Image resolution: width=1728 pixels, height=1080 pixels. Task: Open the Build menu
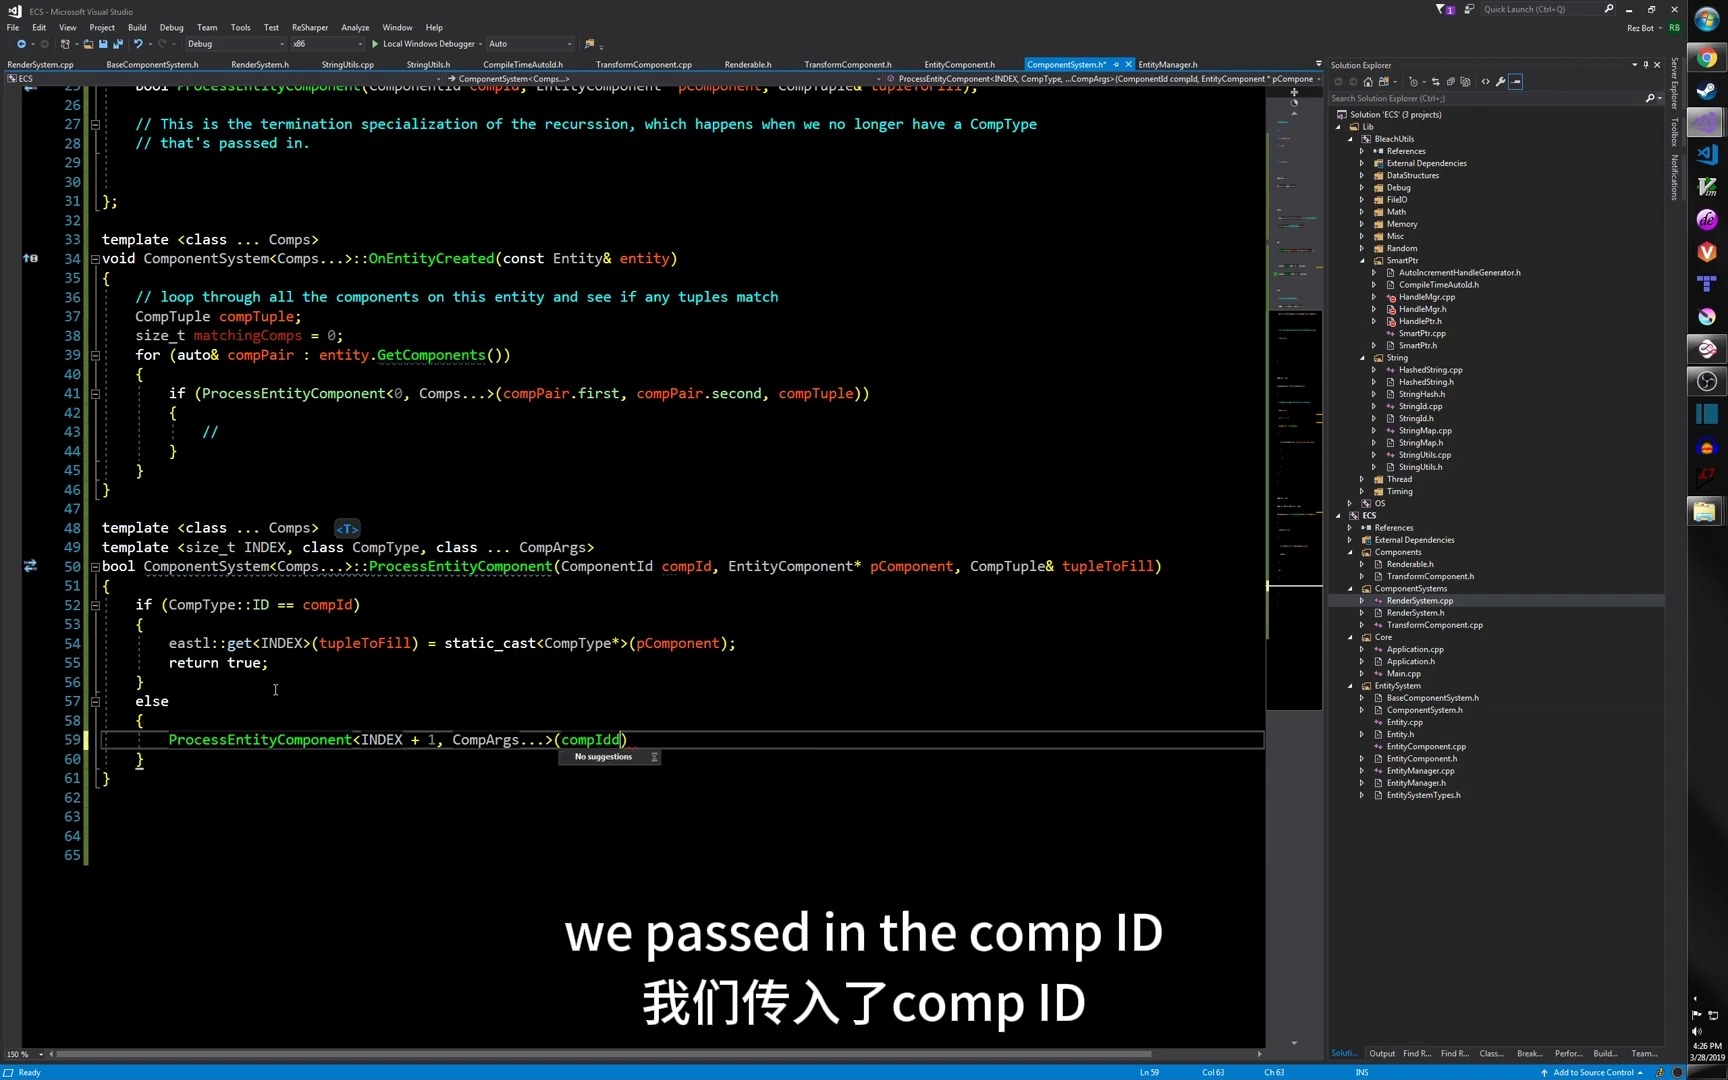(137, 28)
